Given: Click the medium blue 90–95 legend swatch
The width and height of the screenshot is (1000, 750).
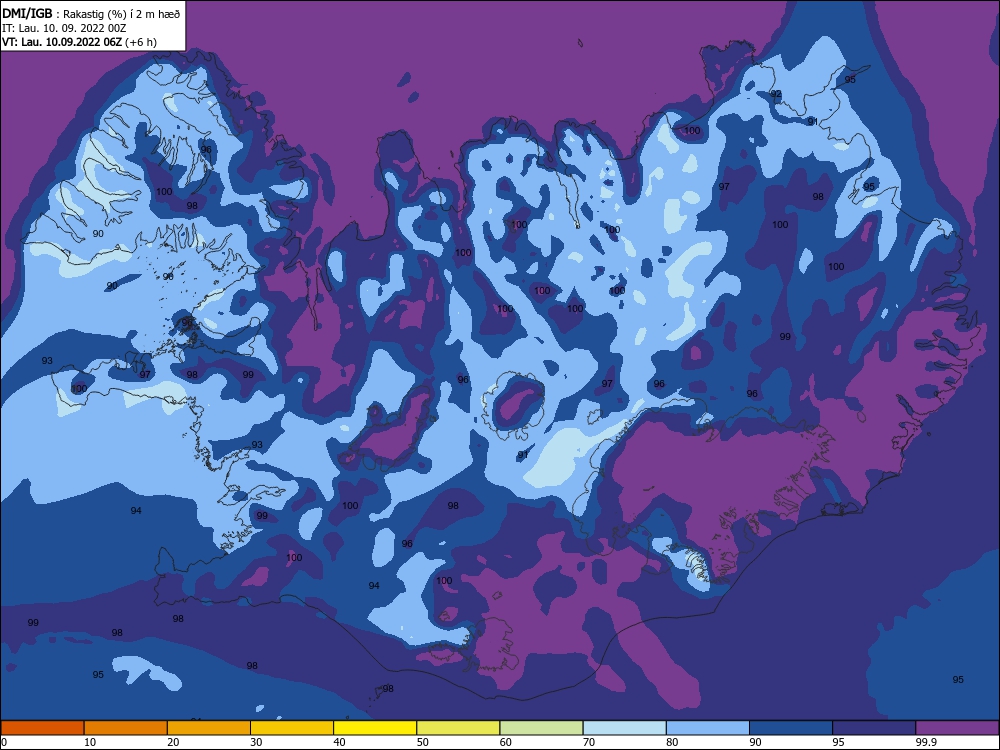Looking at the screenshot, I should 791,728.
